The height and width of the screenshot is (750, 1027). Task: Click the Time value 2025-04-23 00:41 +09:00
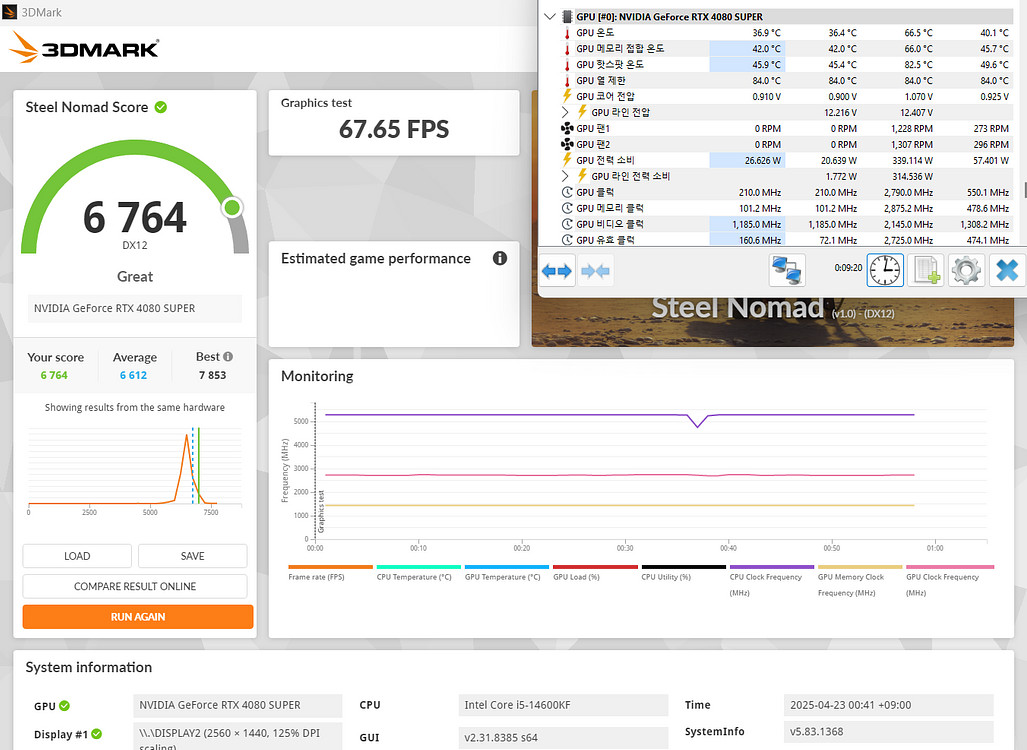(x=889, y=705)
